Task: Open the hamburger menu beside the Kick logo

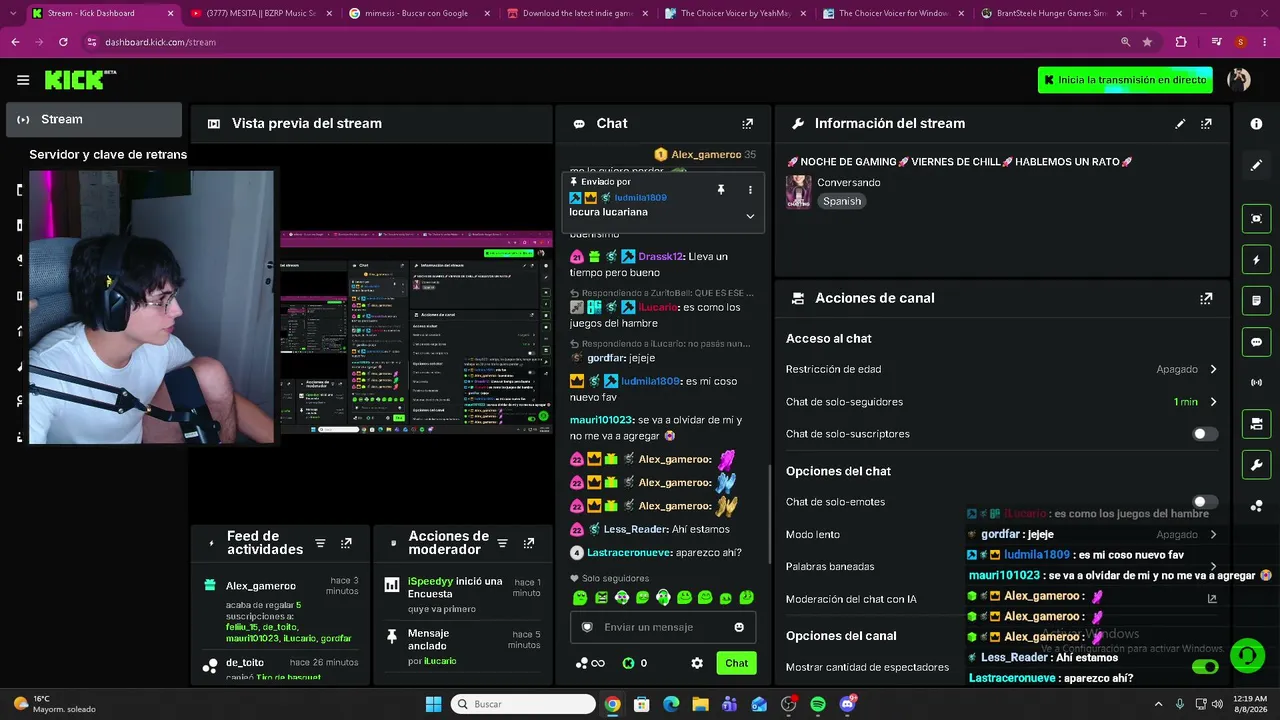Action: click(23, 80)
